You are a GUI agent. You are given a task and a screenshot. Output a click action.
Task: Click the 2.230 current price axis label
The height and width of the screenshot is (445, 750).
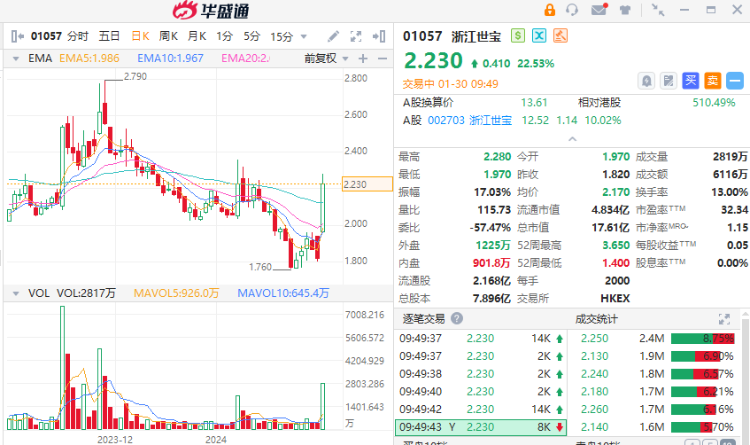(367, 184)
